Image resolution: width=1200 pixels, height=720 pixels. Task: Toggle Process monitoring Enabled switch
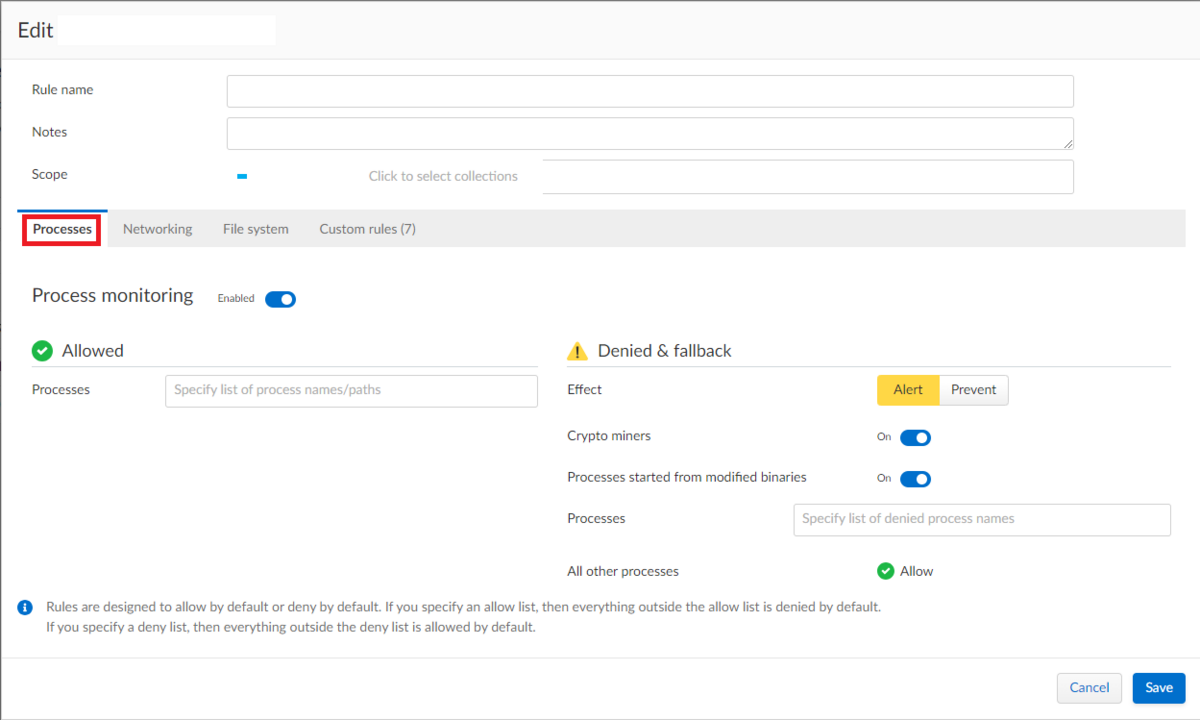(280, 299)
